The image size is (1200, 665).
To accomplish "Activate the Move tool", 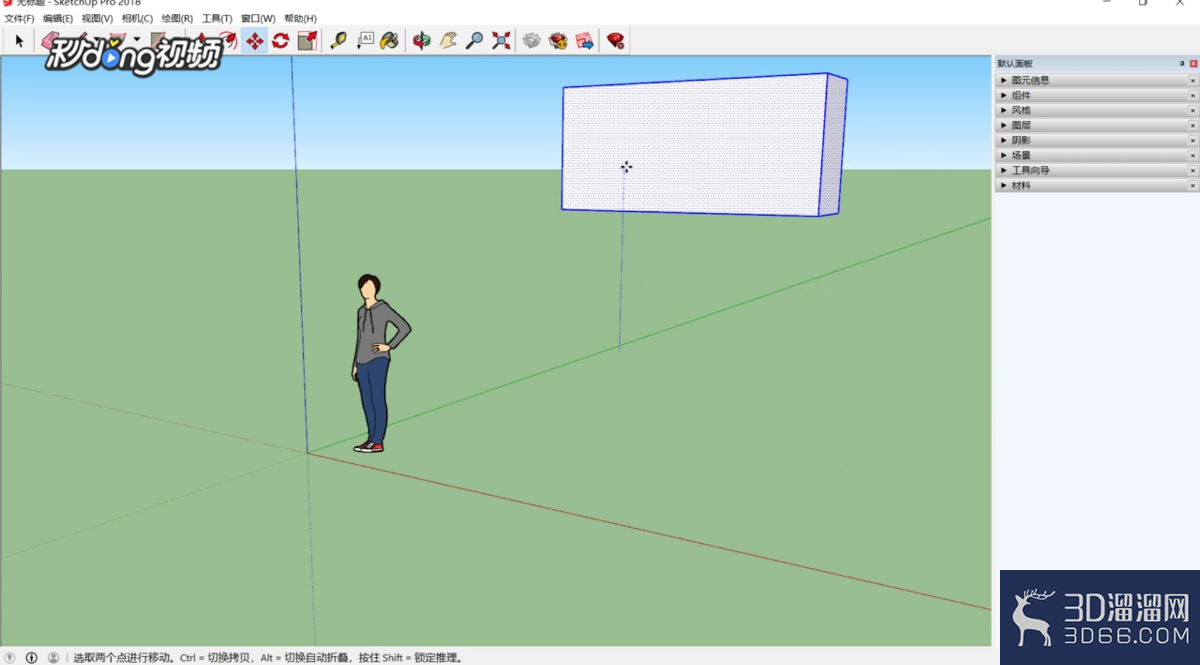I will pos(254,41).
